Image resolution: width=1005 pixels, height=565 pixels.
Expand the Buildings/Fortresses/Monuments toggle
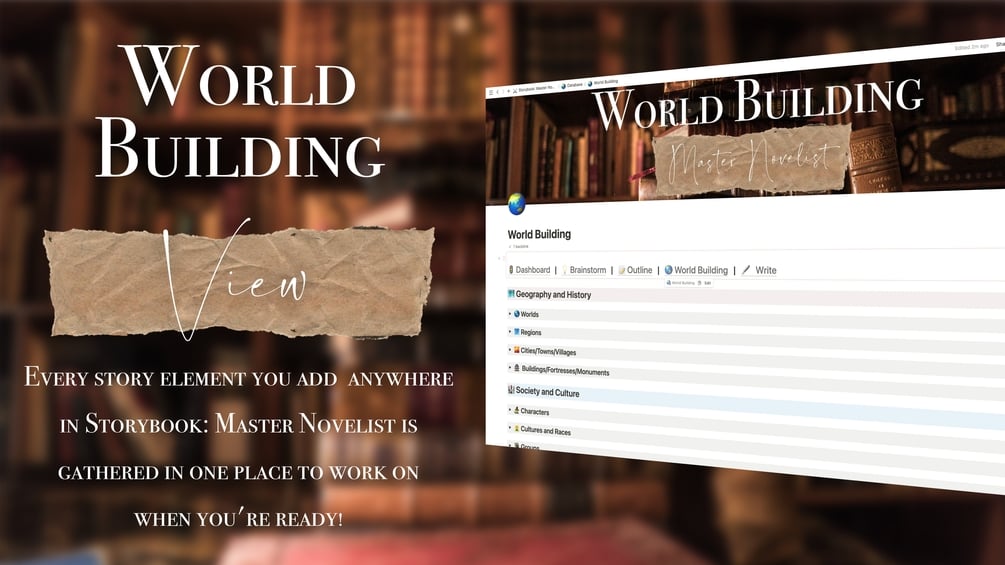[x=510, y=368]
